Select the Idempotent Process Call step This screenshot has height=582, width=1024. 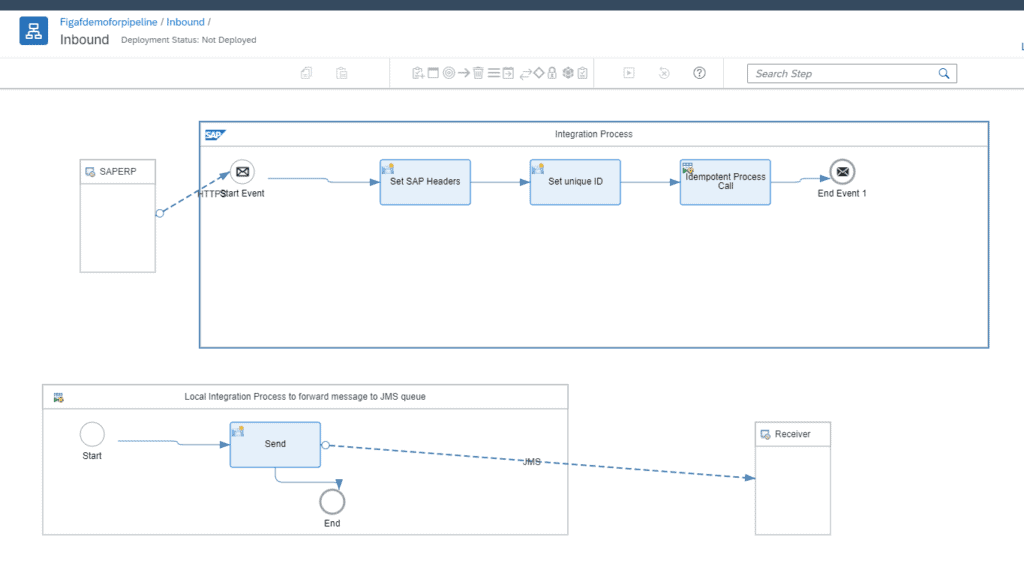(725, 182)
